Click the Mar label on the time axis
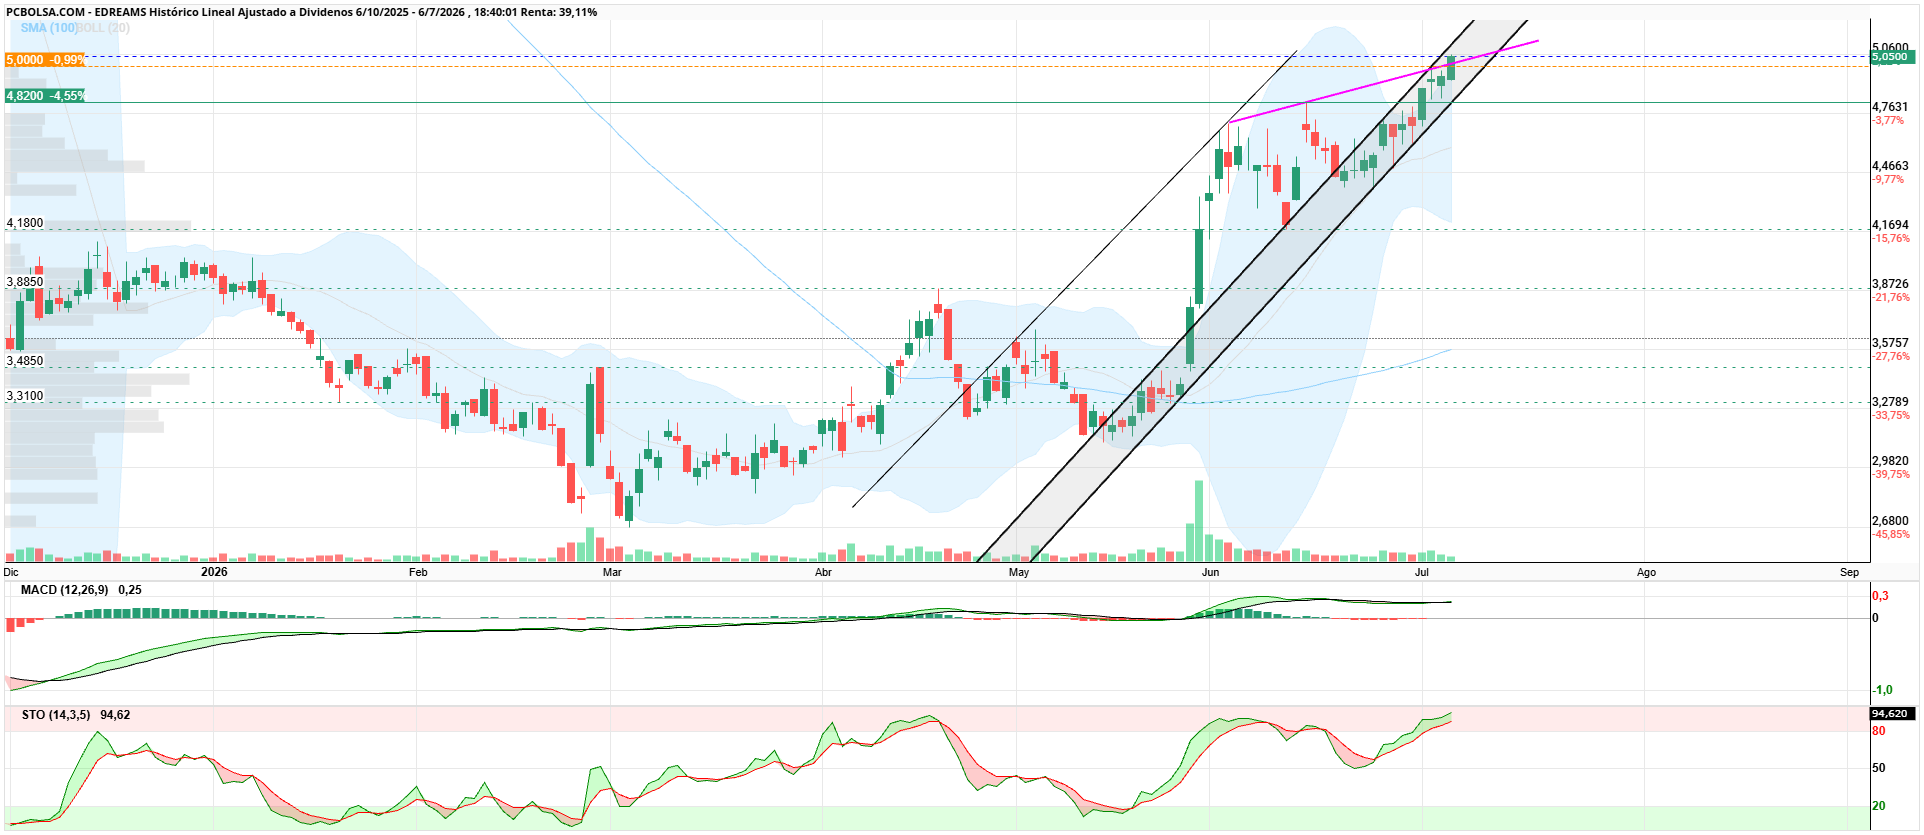 [x=612, y=572]
